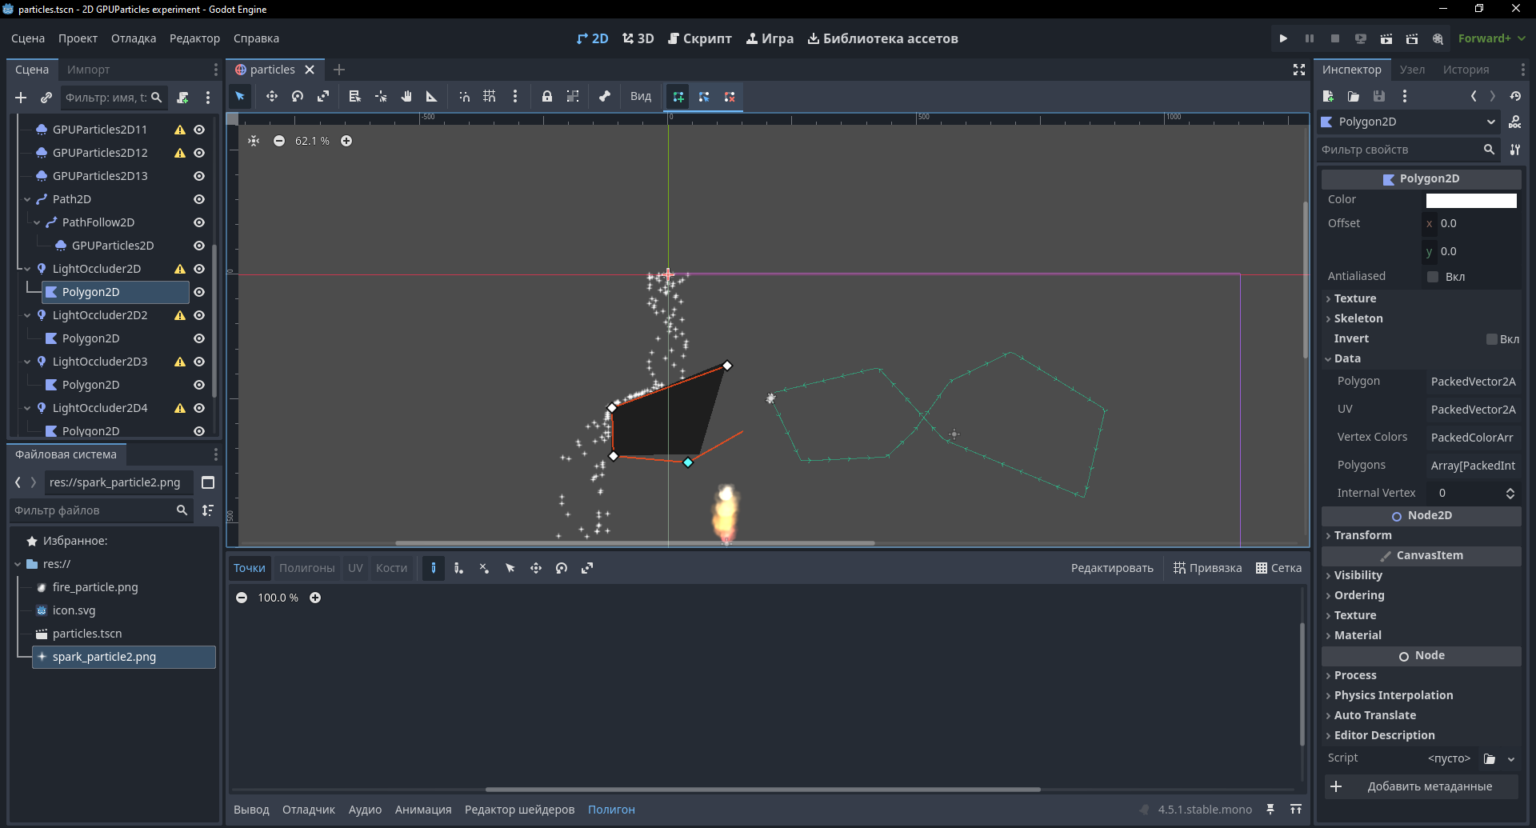The height and width of the screenshot is (828, 1536).
Task: Open the Отладка menu
Action: [133, 39]
